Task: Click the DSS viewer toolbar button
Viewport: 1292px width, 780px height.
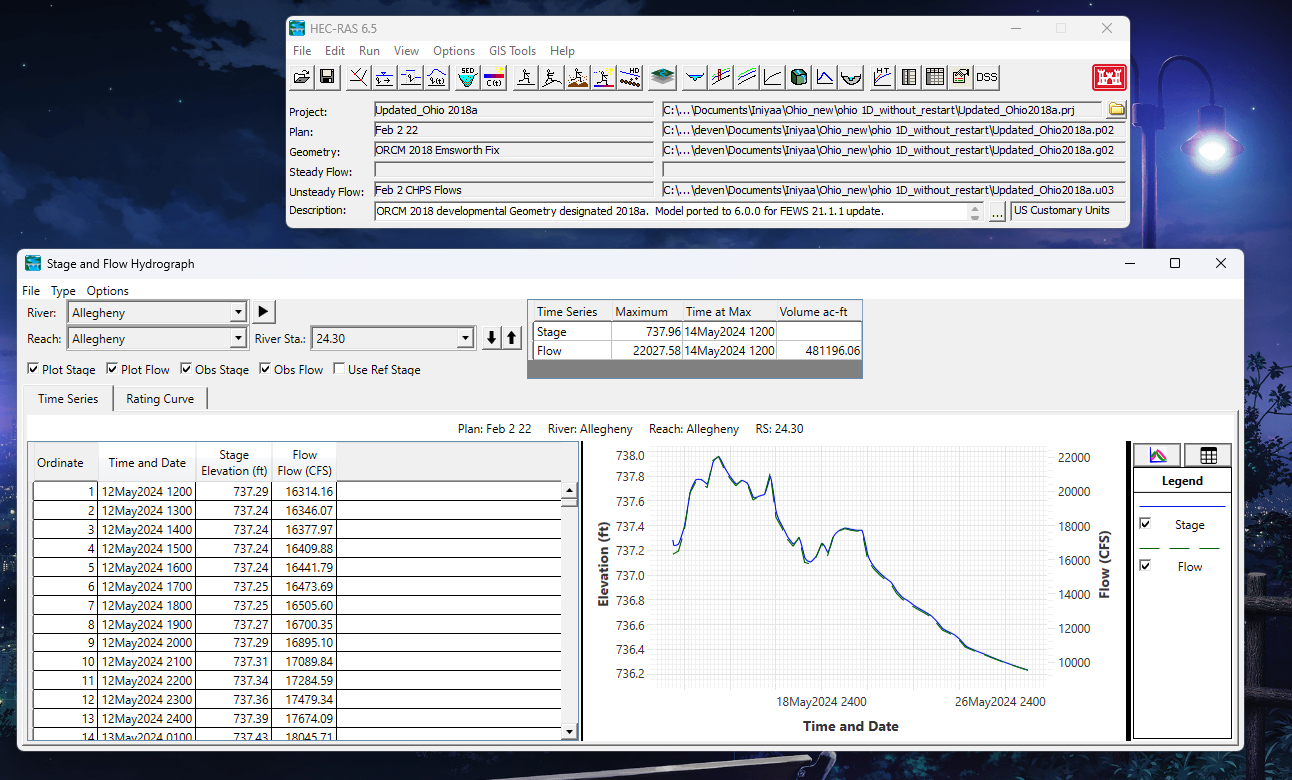Action: (987, 77)
